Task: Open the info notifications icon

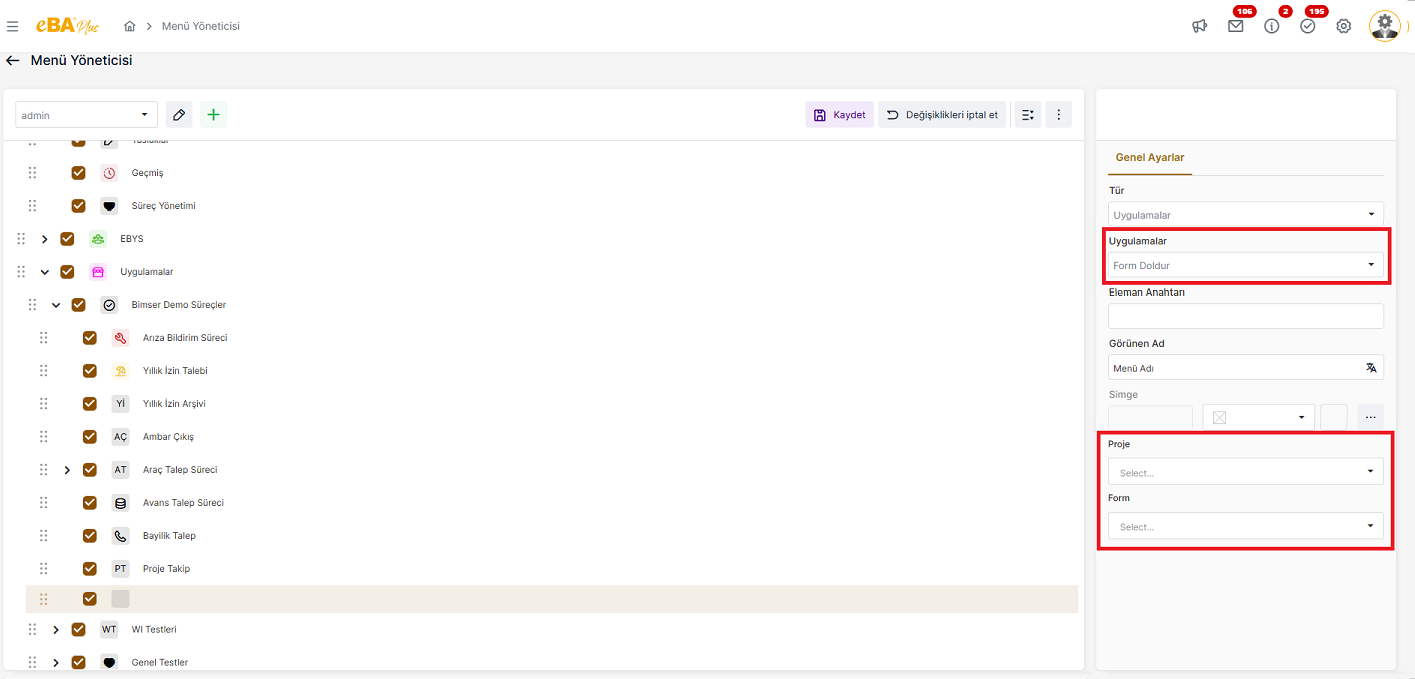Action: click(1272, 26)
